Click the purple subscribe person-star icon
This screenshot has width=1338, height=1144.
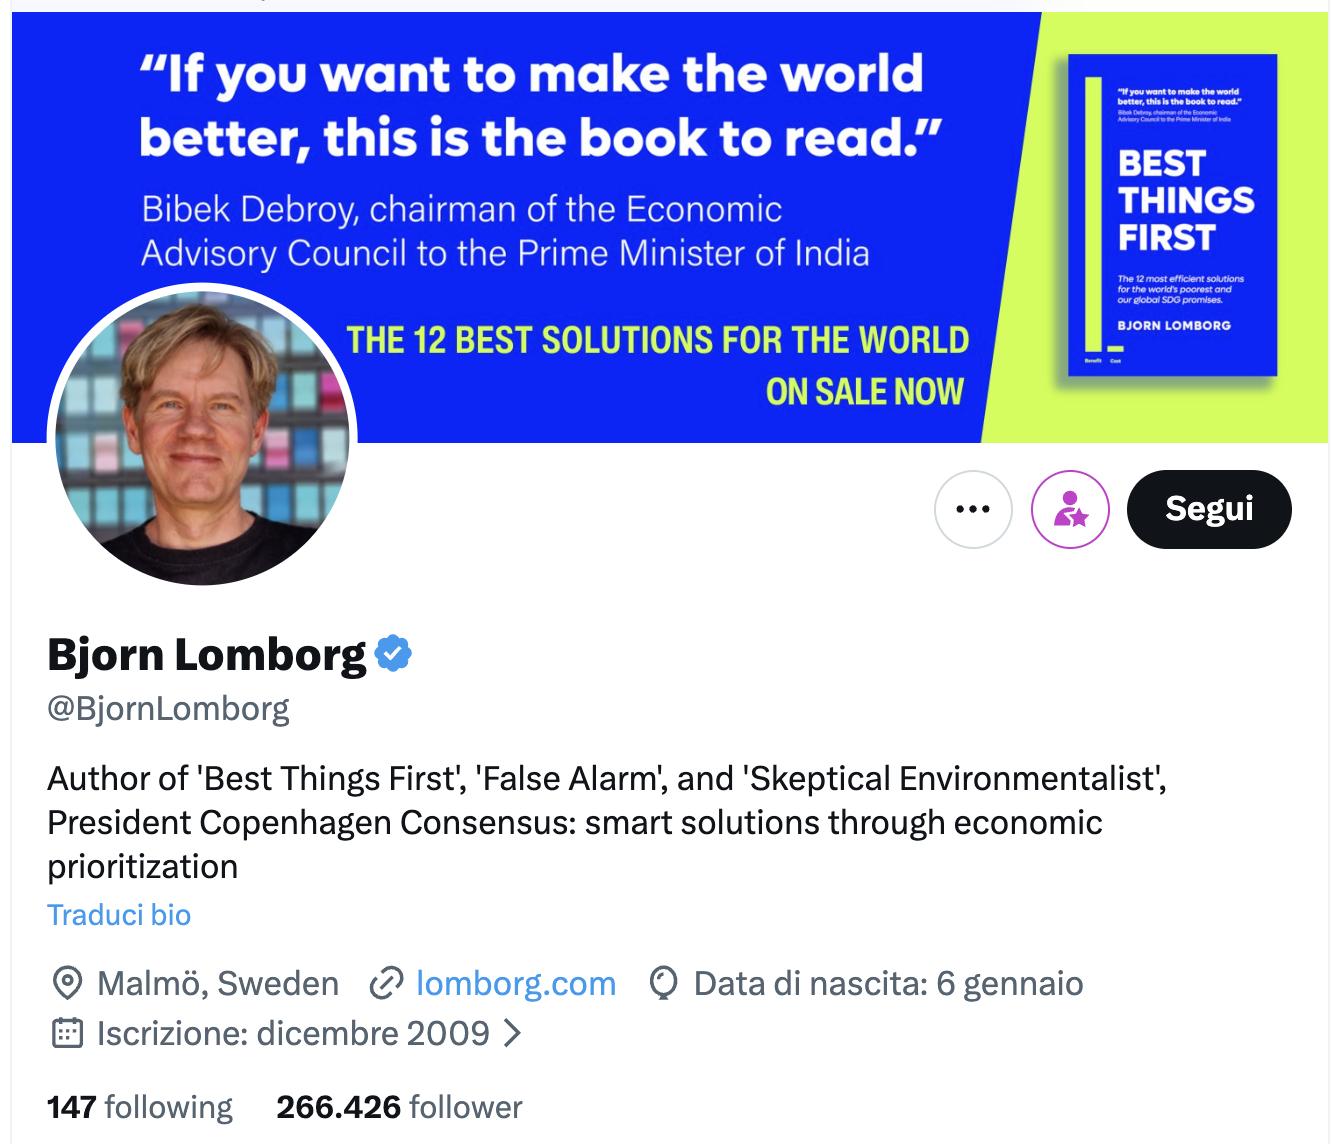click(x=1070, y=509)
